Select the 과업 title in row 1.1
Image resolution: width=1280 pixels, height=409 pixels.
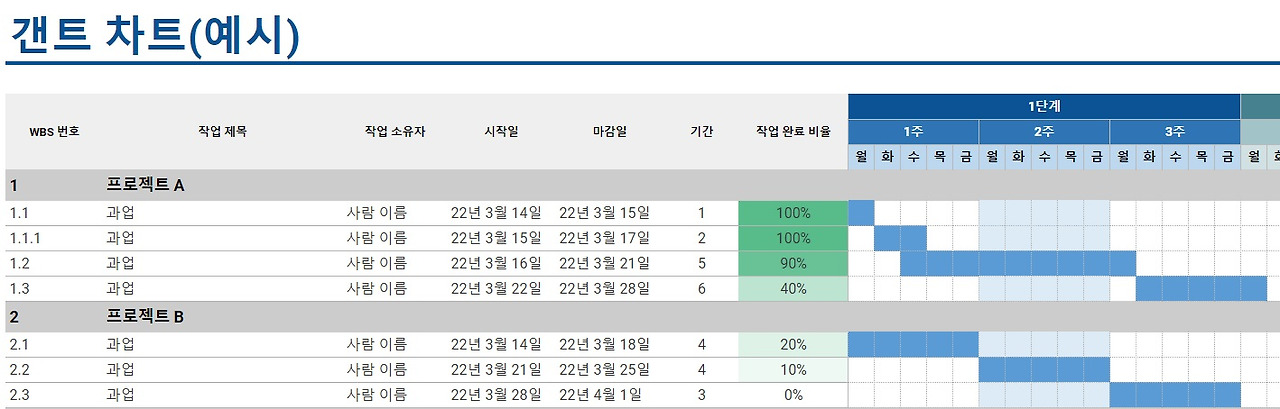coord(120,213)
